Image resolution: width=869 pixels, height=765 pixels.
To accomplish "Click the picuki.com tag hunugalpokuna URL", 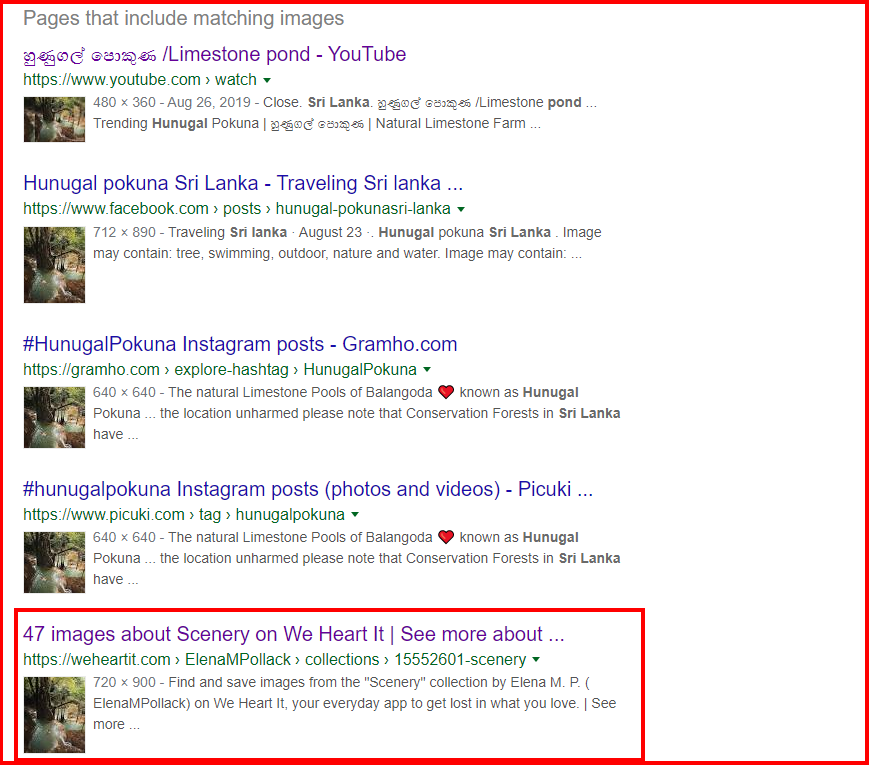I will [184, 515].
